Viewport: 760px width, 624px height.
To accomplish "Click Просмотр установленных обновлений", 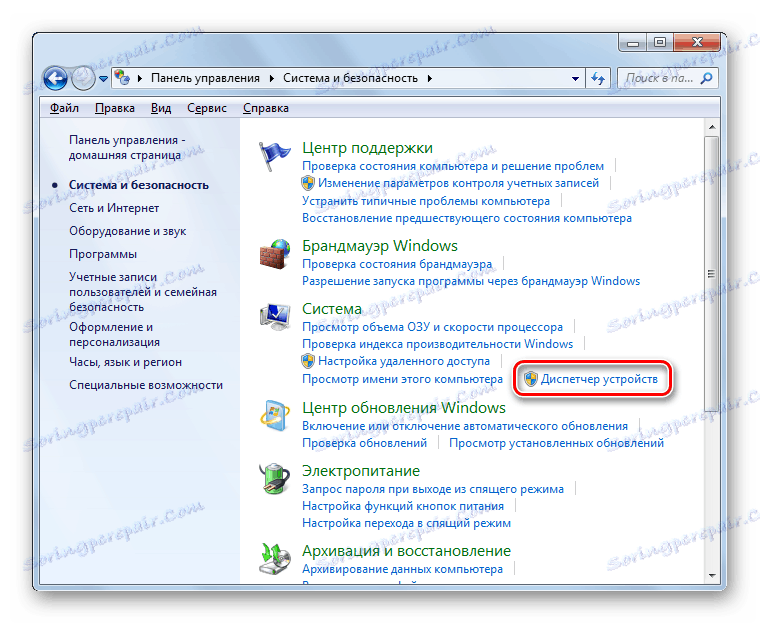I will (x=556, y=443).
